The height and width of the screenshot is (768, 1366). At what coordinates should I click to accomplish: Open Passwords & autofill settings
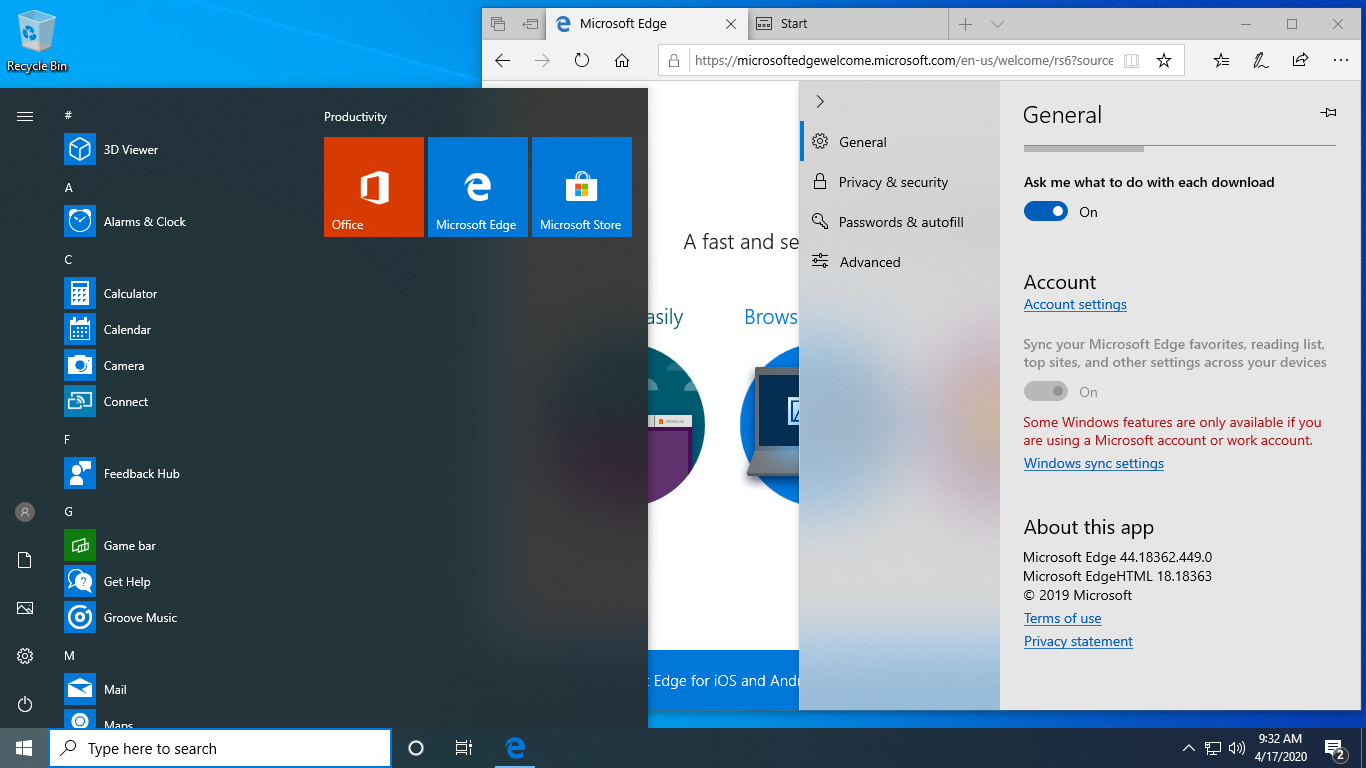pos(900,222)
